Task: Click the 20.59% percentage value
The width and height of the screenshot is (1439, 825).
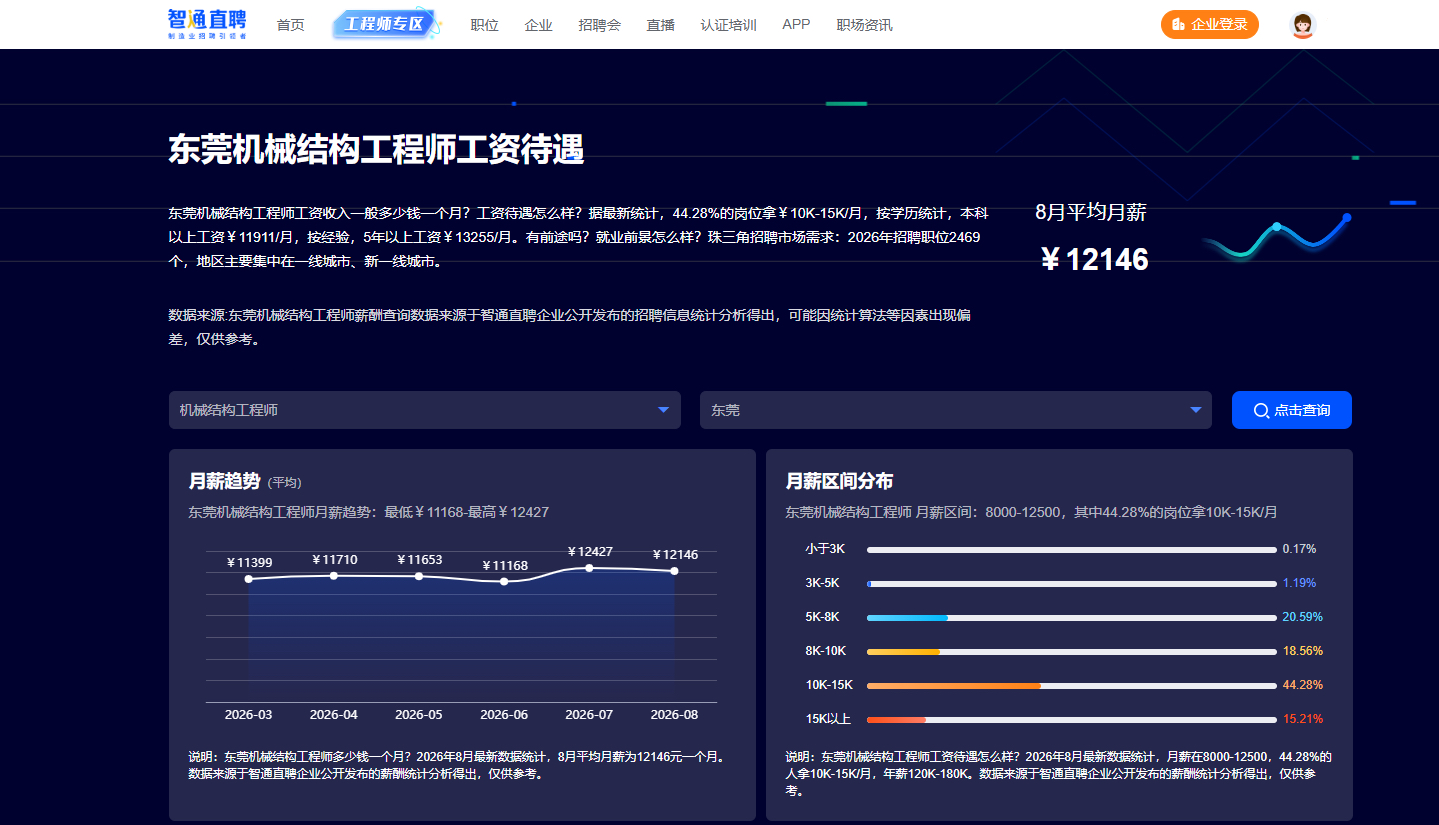Action: point(1303,617)
